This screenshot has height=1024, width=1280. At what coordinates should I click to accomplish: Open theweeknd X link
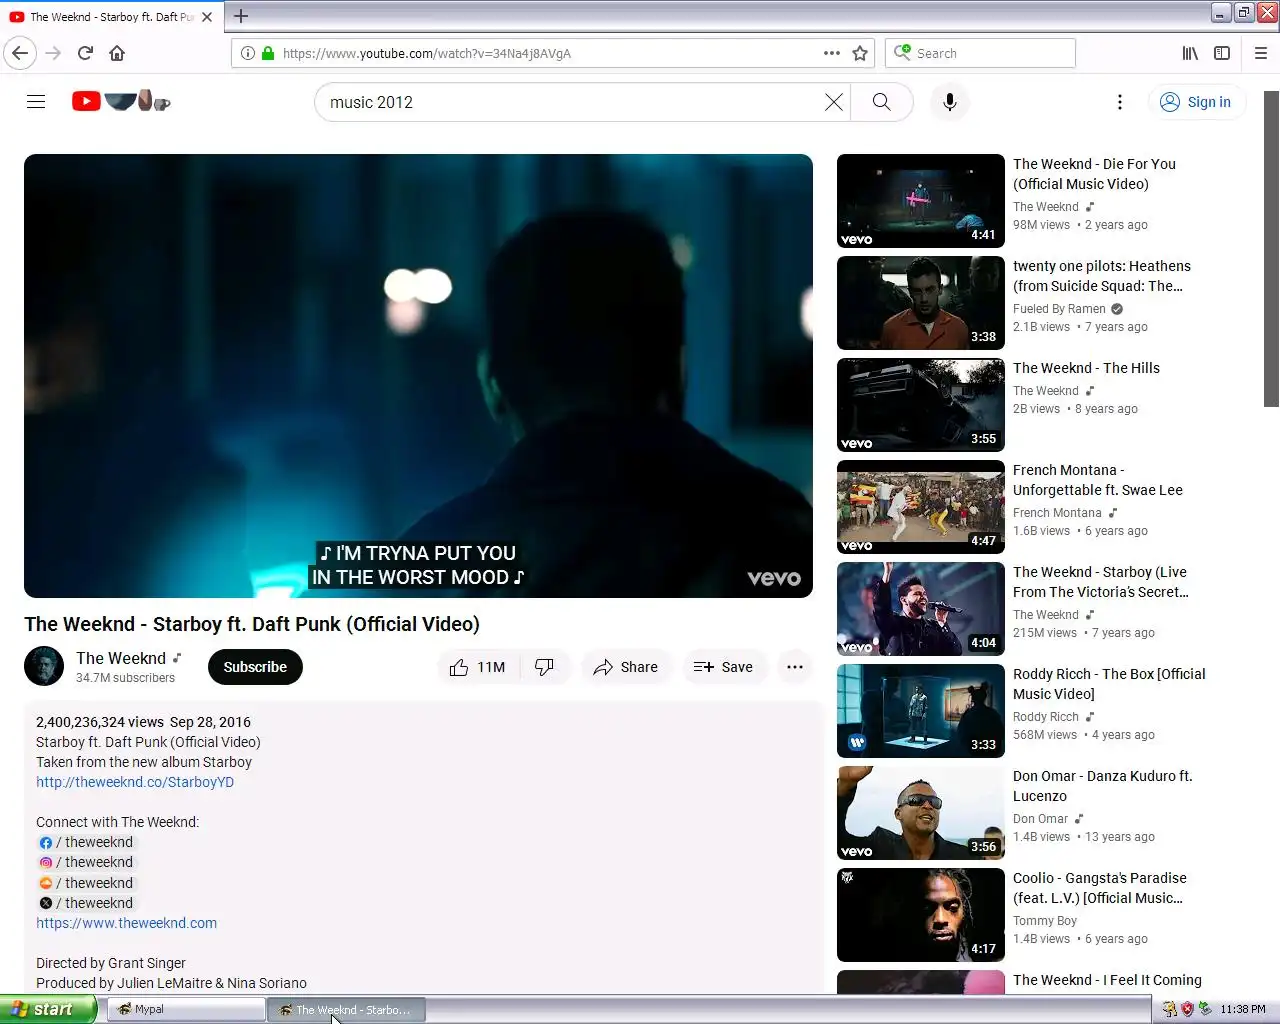click(86, 903)
